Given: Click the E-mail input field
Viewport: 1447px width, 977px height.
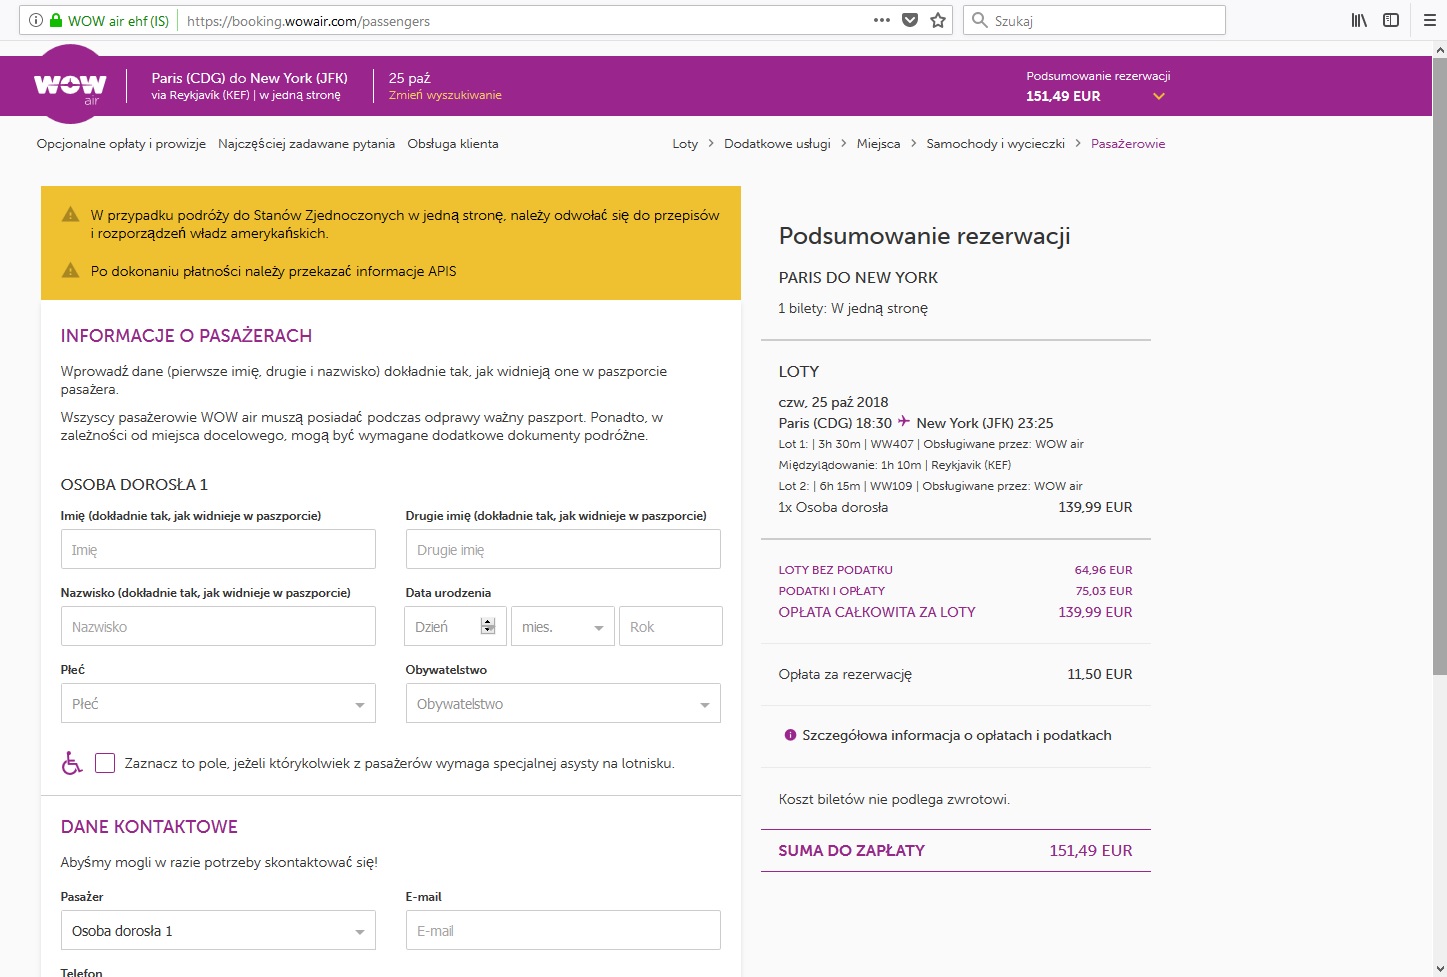Looking at the screenshot, I should coord(563,930).
